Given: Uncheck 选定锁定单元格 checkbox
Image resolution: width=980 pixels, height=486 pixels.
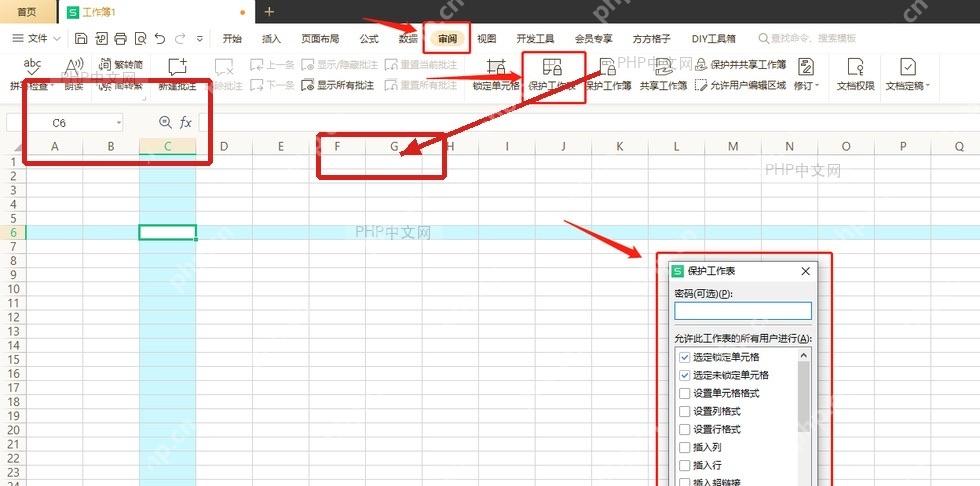Looking at the screenshot, I should pos(684,357).
